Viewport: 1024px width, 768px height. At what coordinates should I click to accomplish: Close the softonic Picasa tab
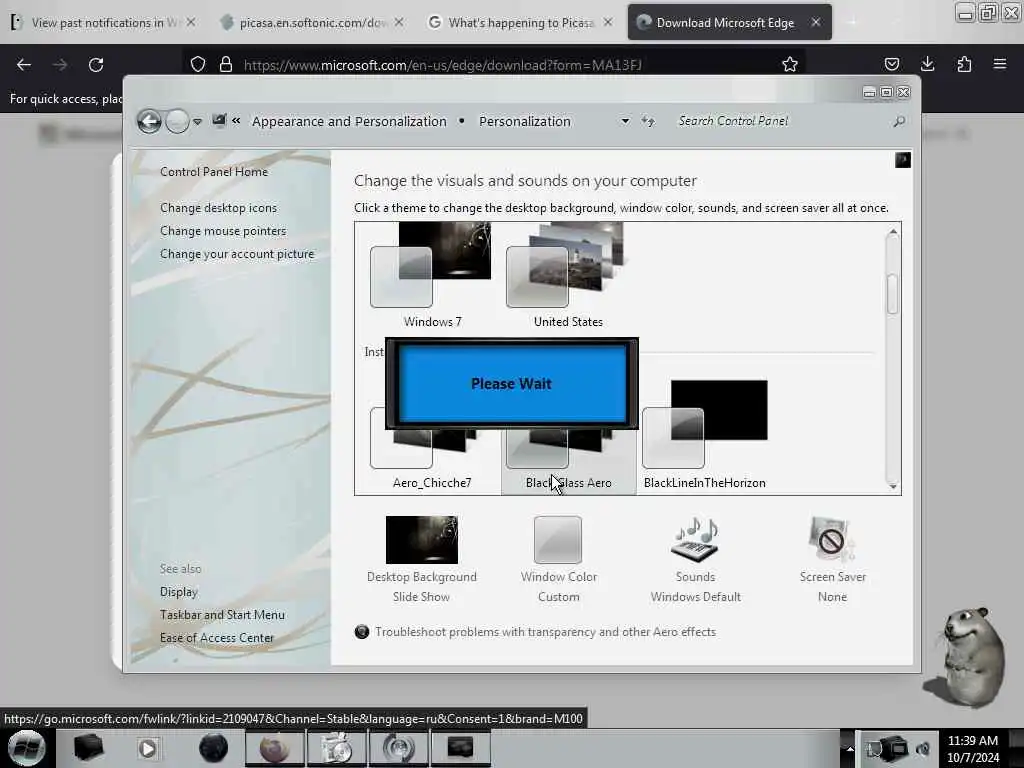point(399,22)
